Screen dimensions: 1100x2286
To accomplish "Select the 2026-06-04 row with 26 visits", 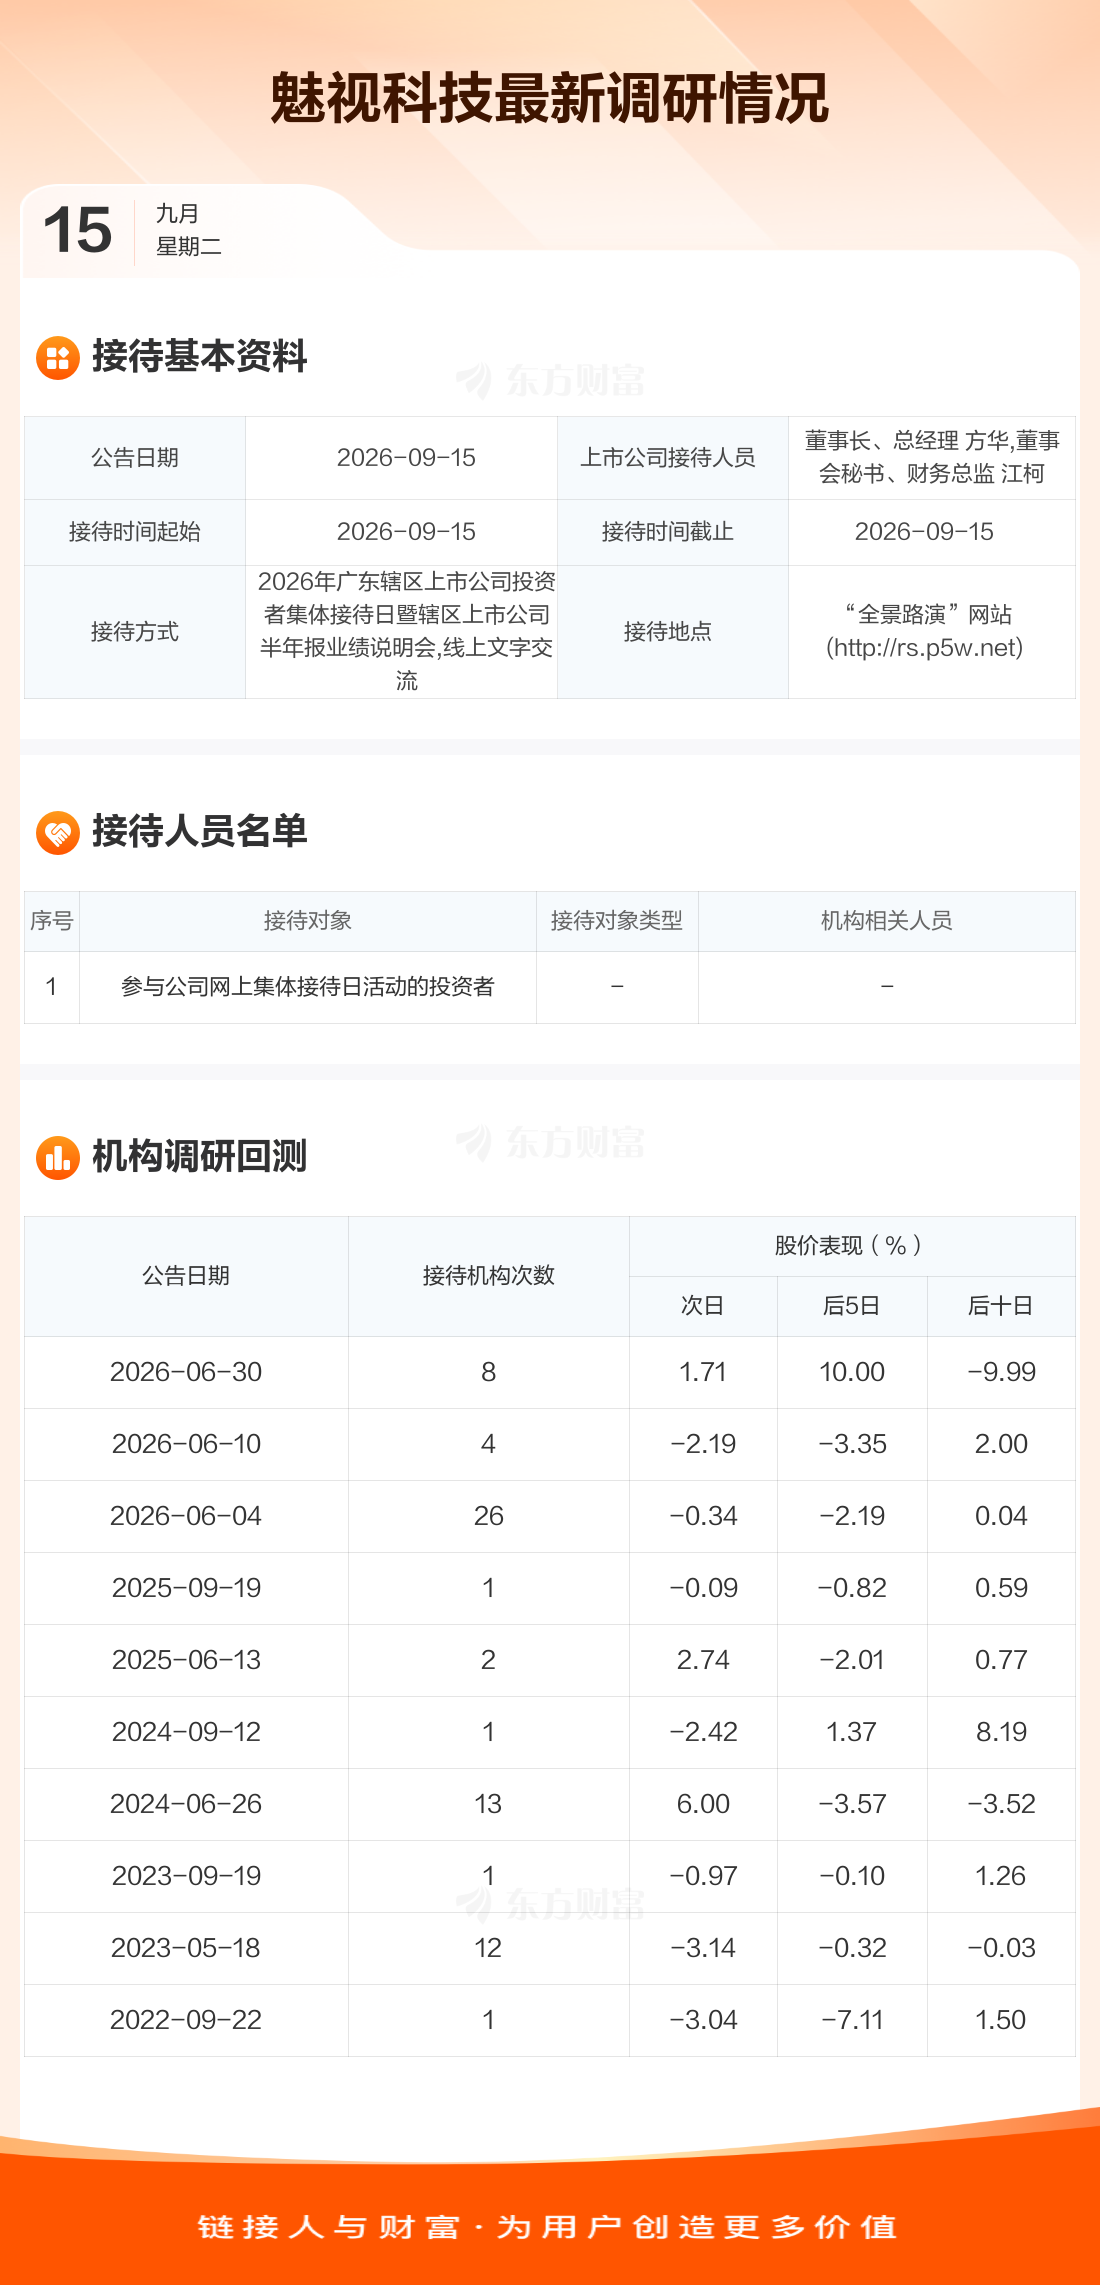I will coord(550,1516).
